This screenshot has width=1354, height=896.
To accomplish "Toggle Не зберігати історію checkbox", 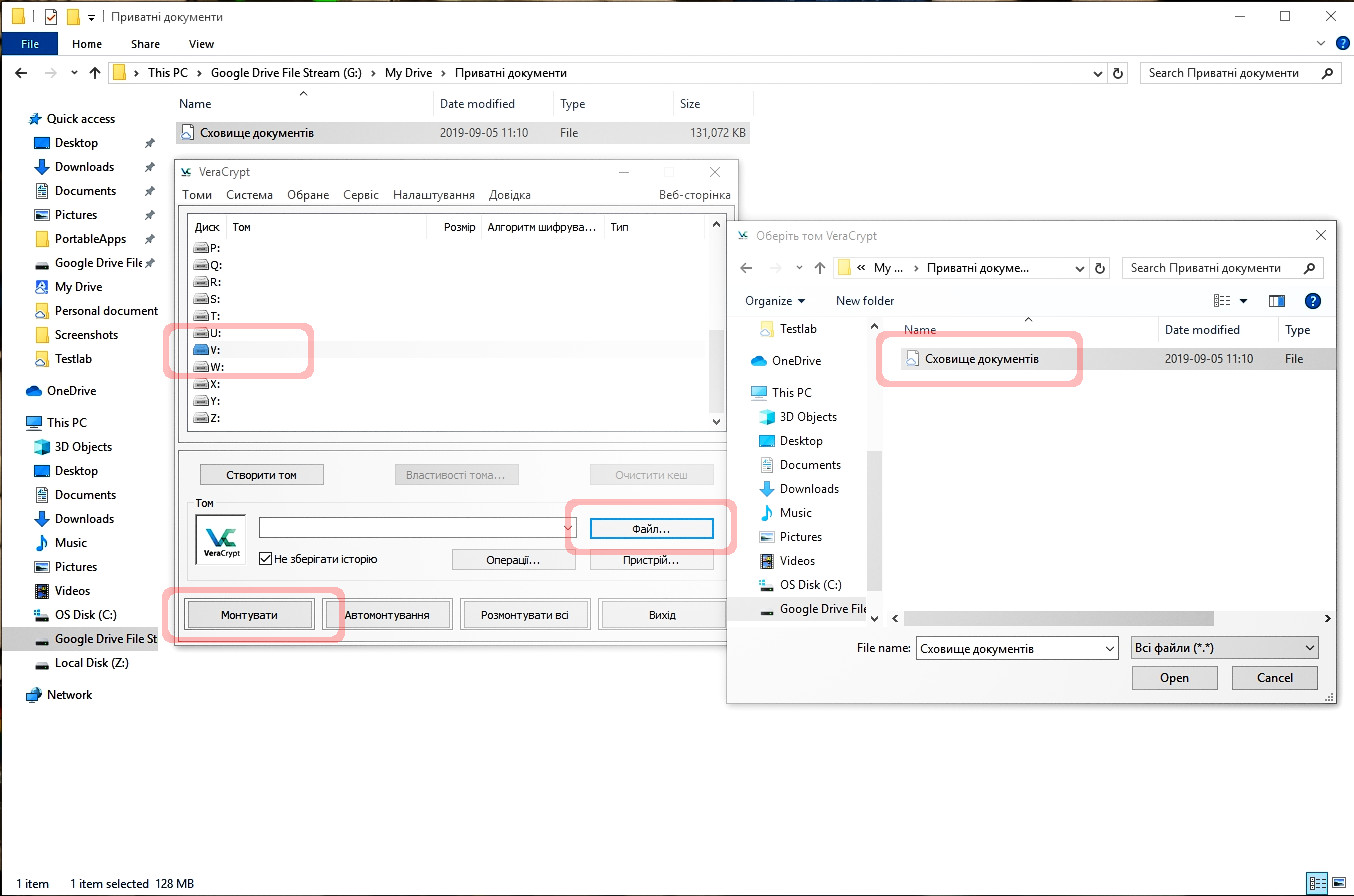I will coord(266,559).
